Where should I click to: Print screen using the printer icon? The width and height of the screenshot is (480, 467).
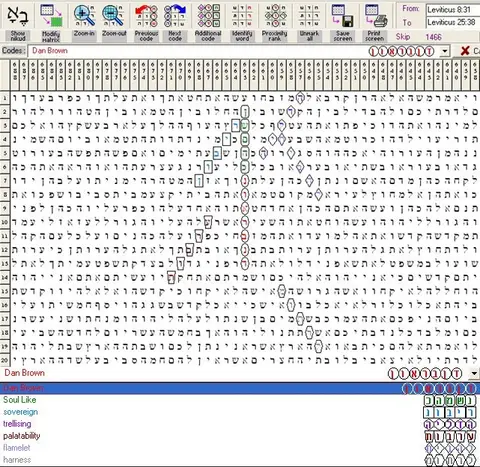(375, 16)
